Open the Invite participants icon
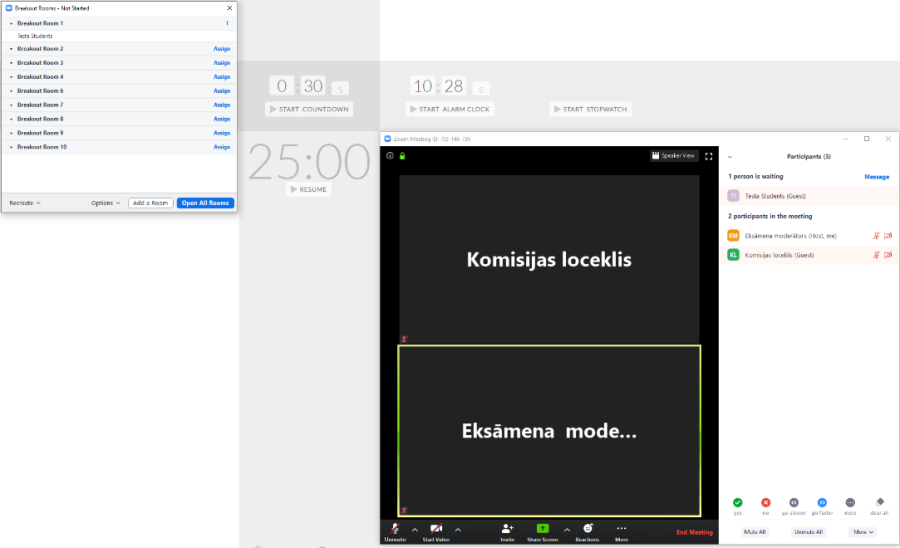 [x=507, y=528]
